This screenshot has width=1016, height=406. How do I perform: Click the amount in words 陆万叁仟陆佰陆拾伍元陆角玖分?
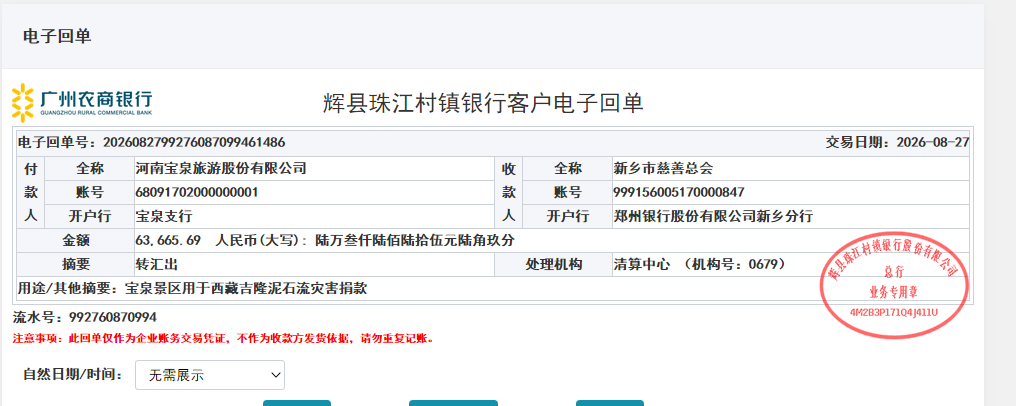click(x=415, y=241)
